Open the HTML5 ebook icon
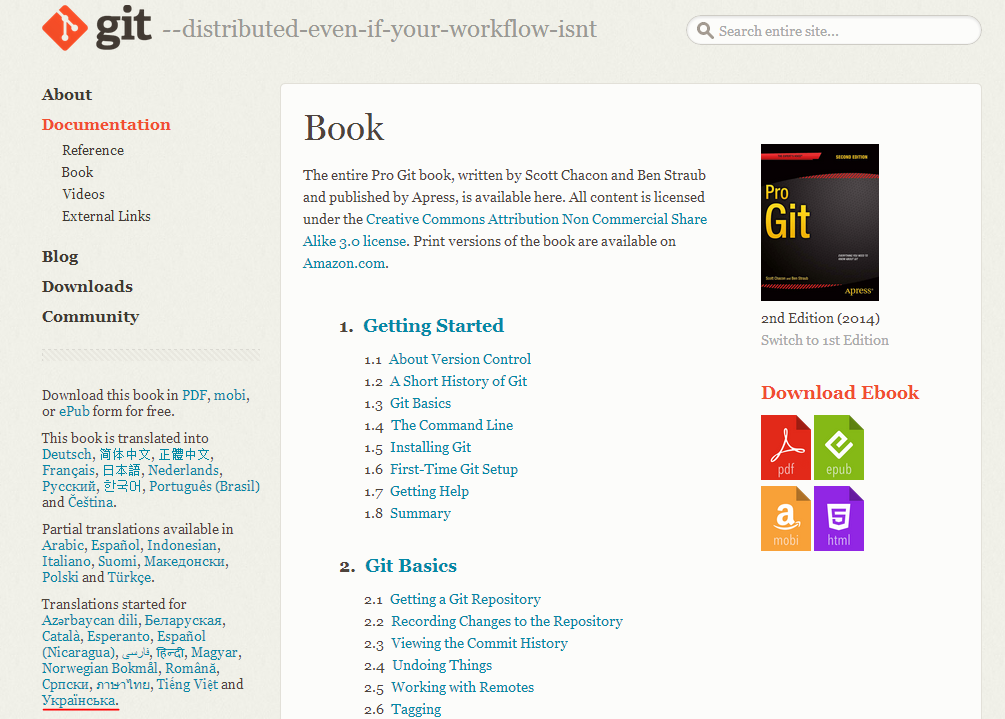The image size is (1005, 719). [838, 518]
